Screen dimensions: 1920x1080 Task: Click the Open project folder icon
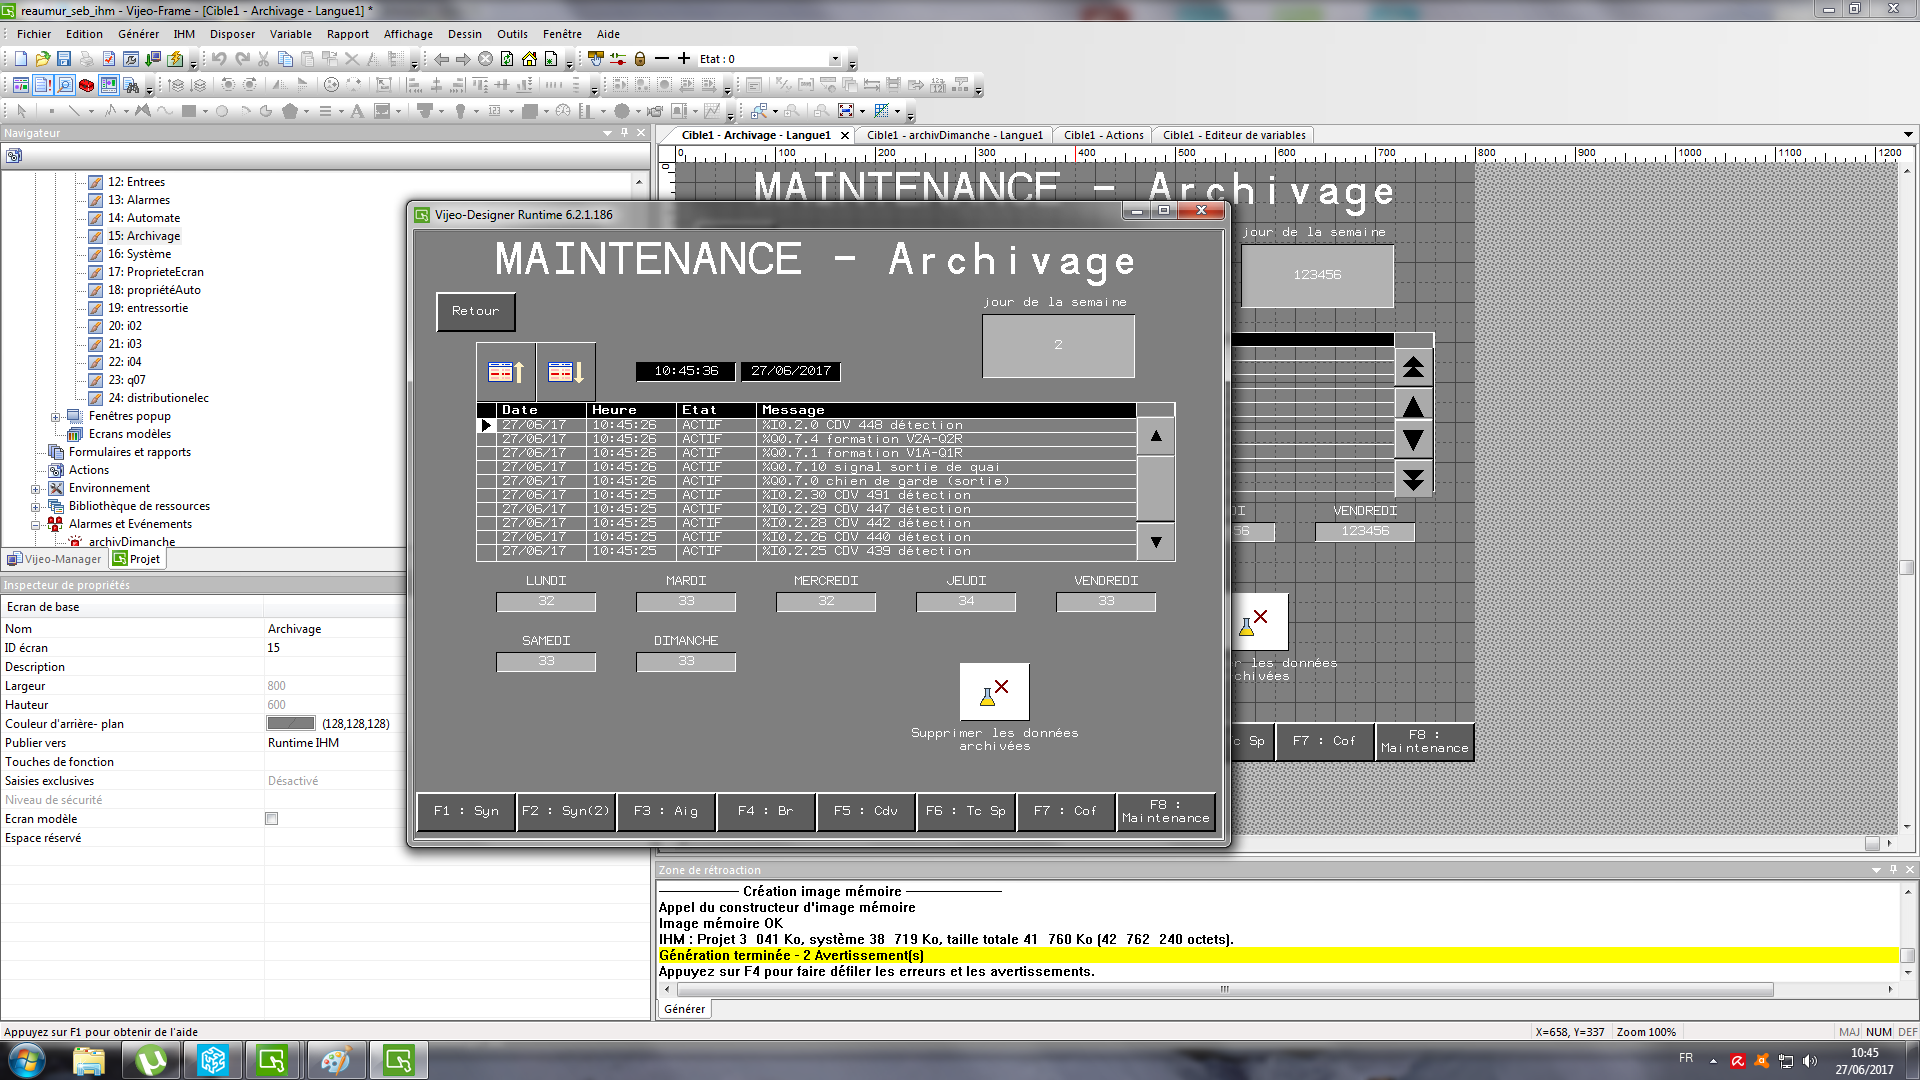point(42,59)
